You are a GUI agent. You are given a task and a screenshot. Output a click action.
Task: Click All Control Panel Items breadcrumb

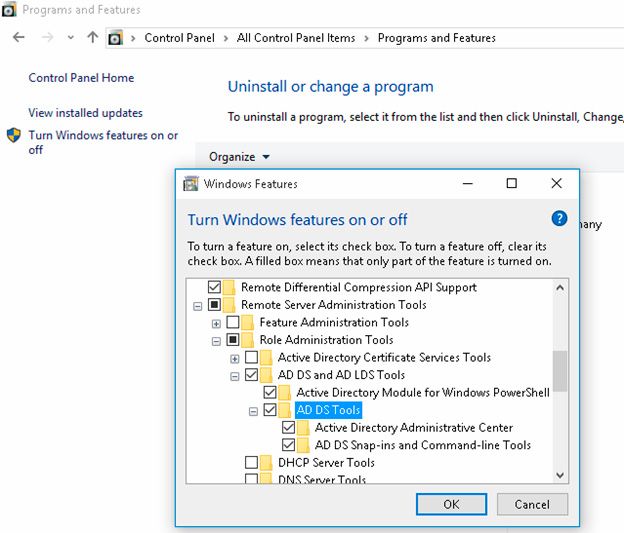[296, 38]
